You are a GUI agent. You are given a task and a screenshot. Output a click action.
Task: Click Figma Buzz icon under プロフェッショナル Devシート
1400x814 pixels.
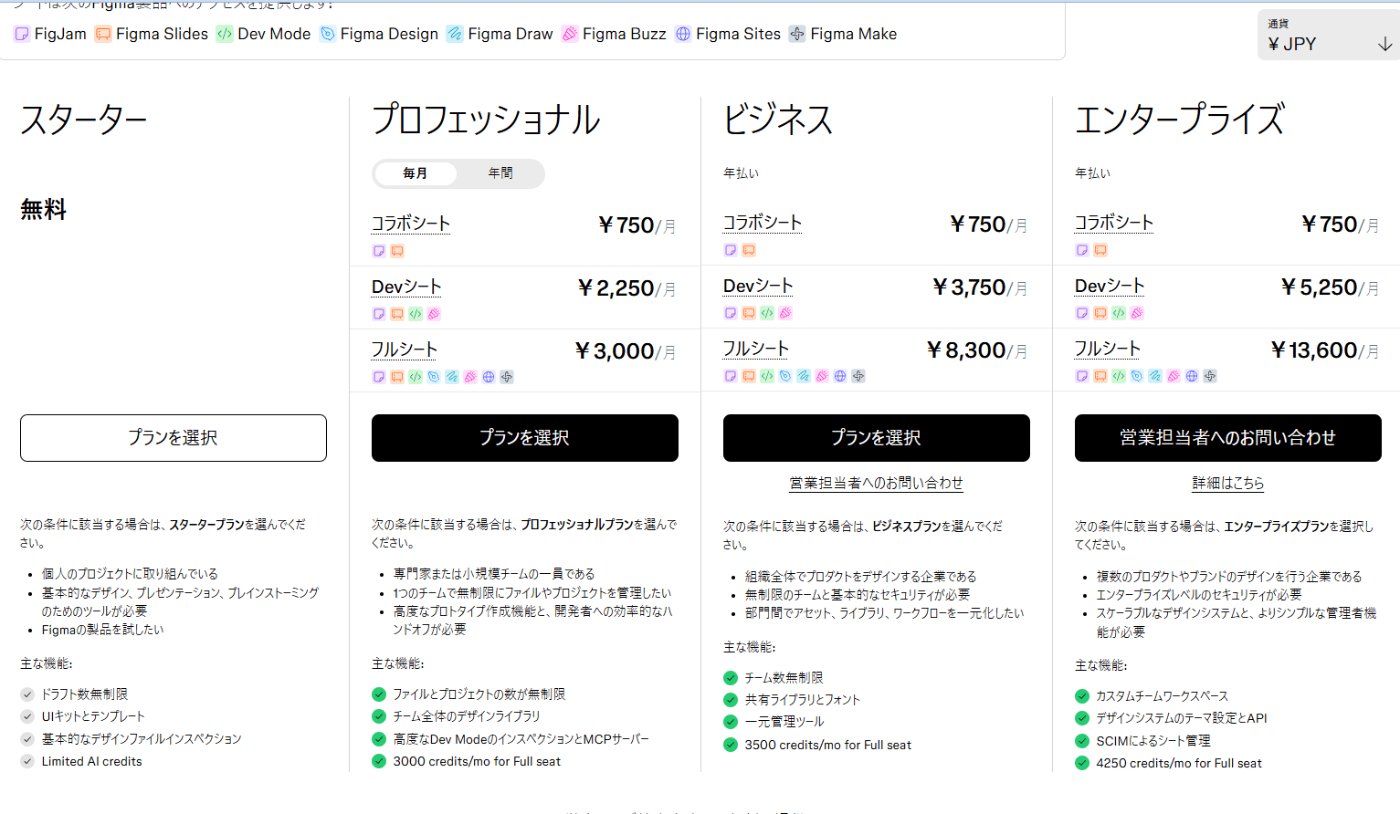pos(434,314)
